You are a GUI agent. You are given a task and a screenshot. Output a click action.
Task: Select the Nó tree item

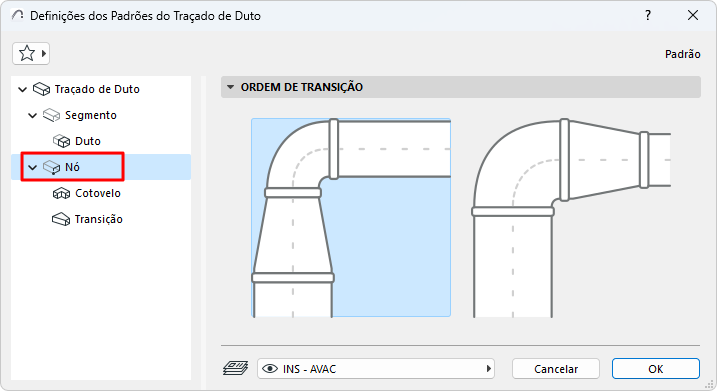pyautogui.click(x=101, y=167)
